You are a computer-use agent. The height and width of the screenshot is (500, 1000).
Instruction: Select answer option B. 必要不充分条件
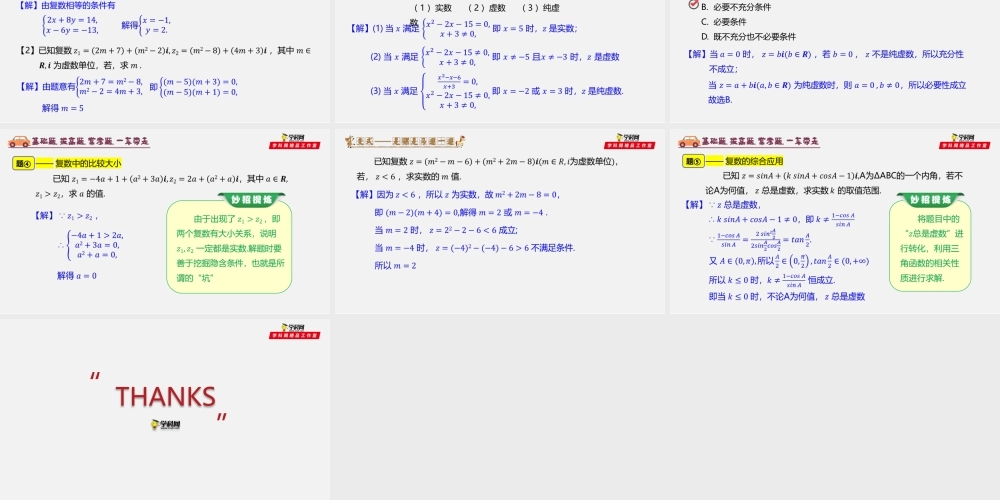[x=736, y=8]
